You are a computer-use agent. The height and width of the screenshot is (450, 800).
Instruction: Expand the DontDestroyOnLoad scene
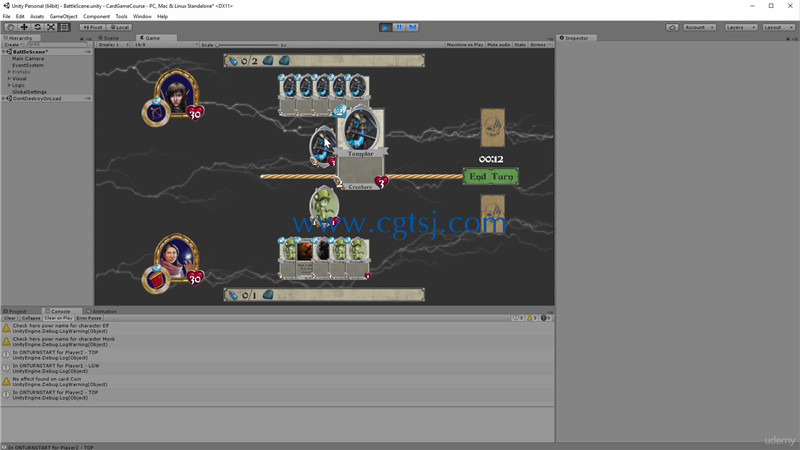pos(4,98)
